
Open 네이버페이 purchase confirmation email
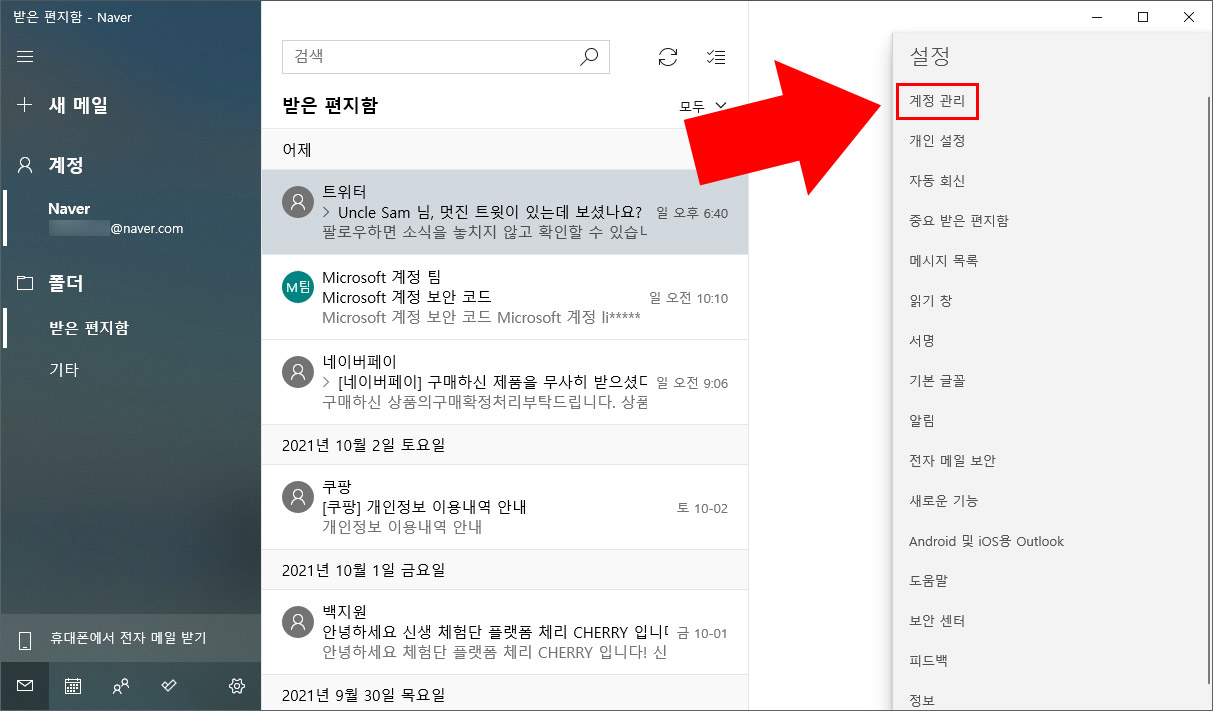[505, 382]
